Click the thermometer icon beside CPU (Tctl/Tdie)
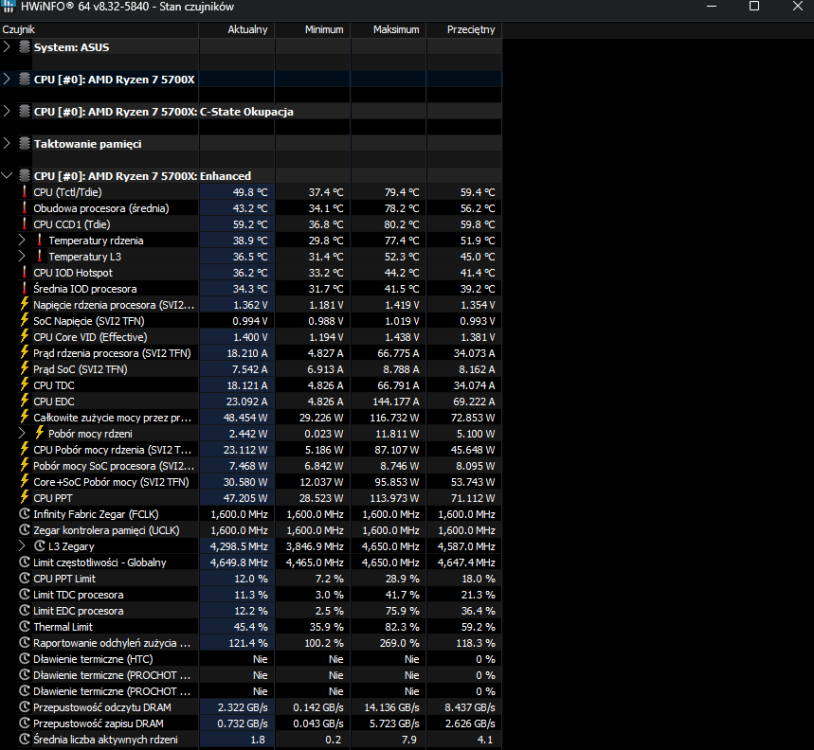Screen dimensions: 814x750 click(x=24, y=192)
